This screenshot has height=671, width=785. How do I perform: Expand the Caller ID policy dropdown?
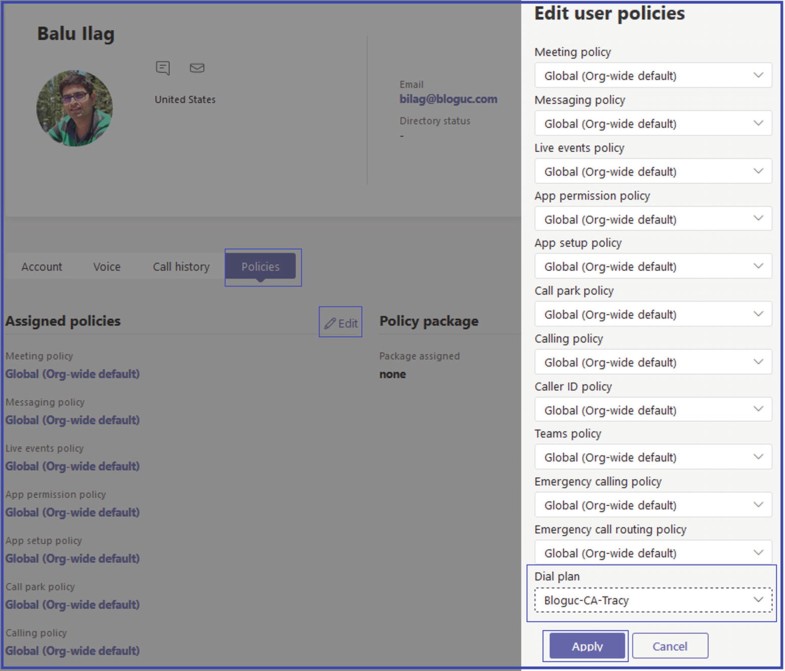[x=653, y=410]
